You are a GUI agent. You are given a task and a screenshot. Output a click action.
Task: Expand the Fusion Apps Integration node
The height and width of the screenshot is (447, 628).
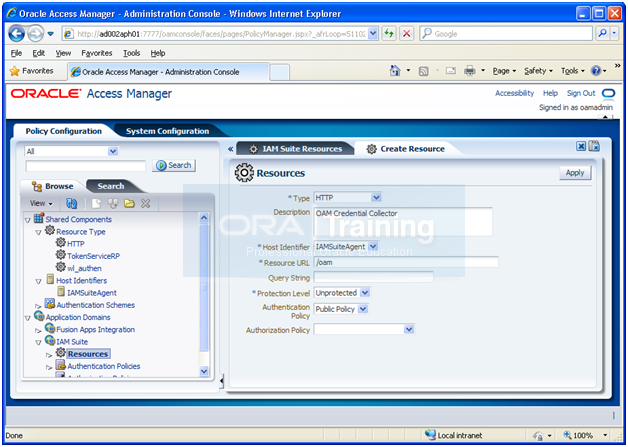click(x=38, y=330)
